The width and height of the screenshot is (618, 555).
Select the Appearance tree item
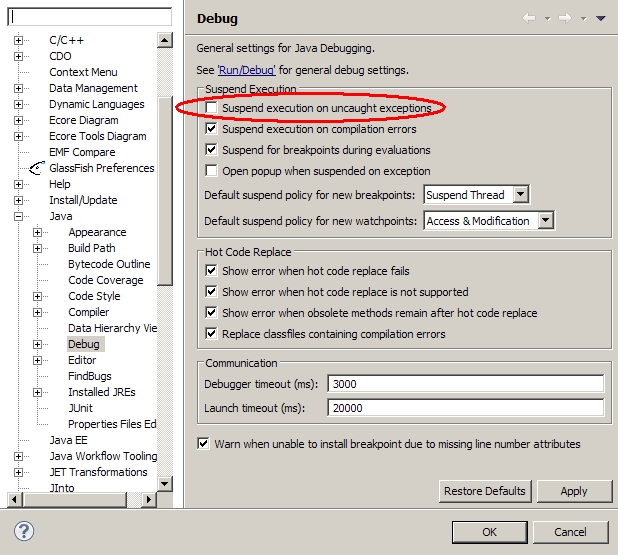(97, 232)
